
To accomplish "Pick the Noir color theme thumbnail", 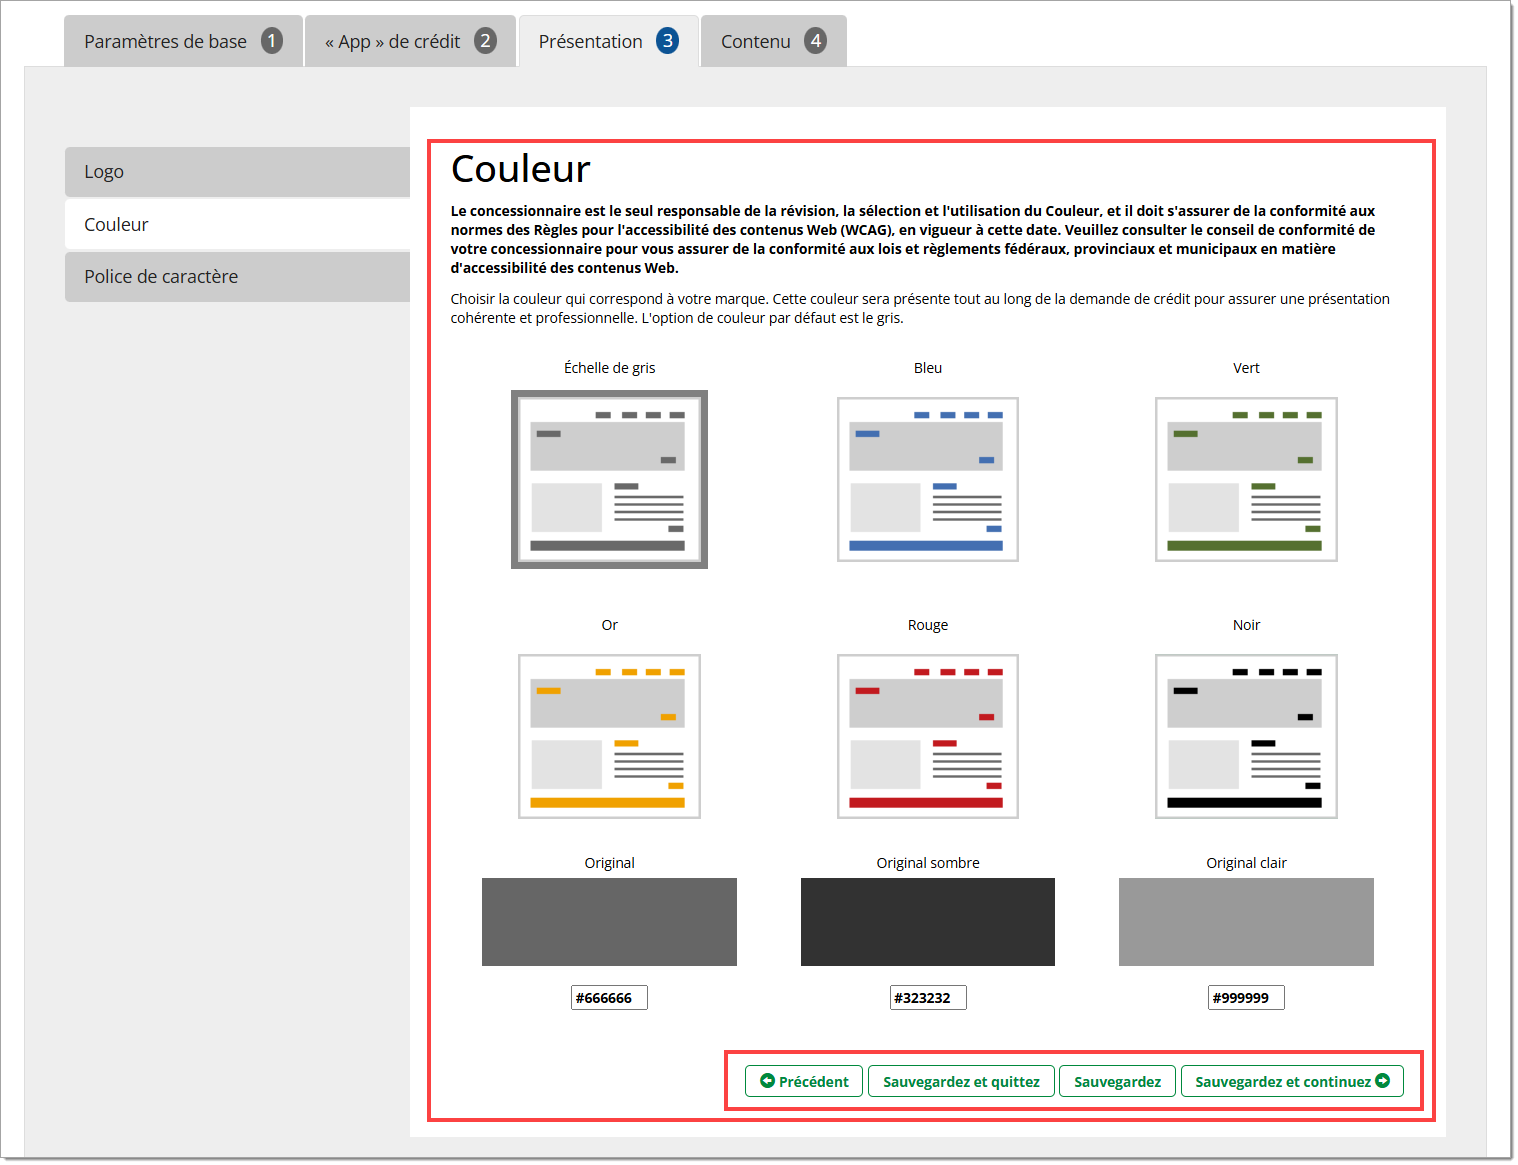I will (x=1245, y=736).
